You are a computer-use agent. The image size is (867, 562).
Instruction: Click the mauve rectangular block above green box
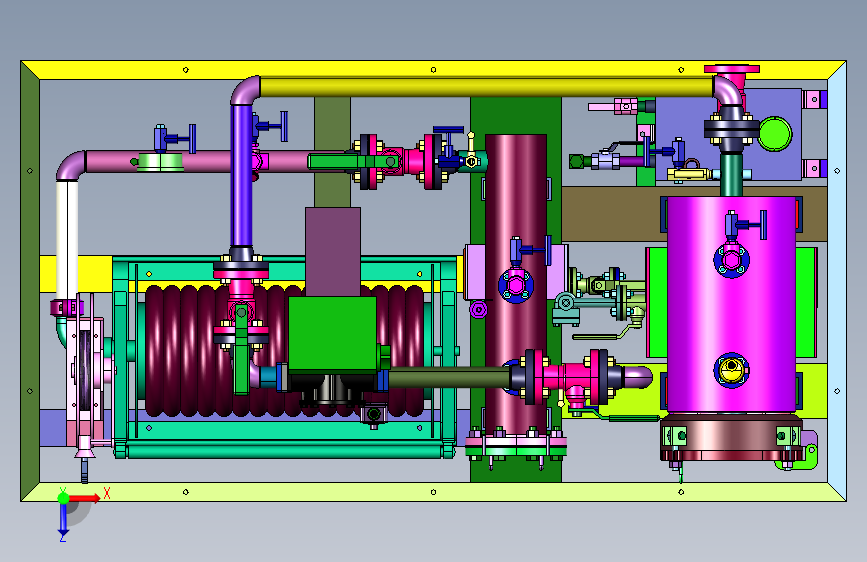click(333, 252)
